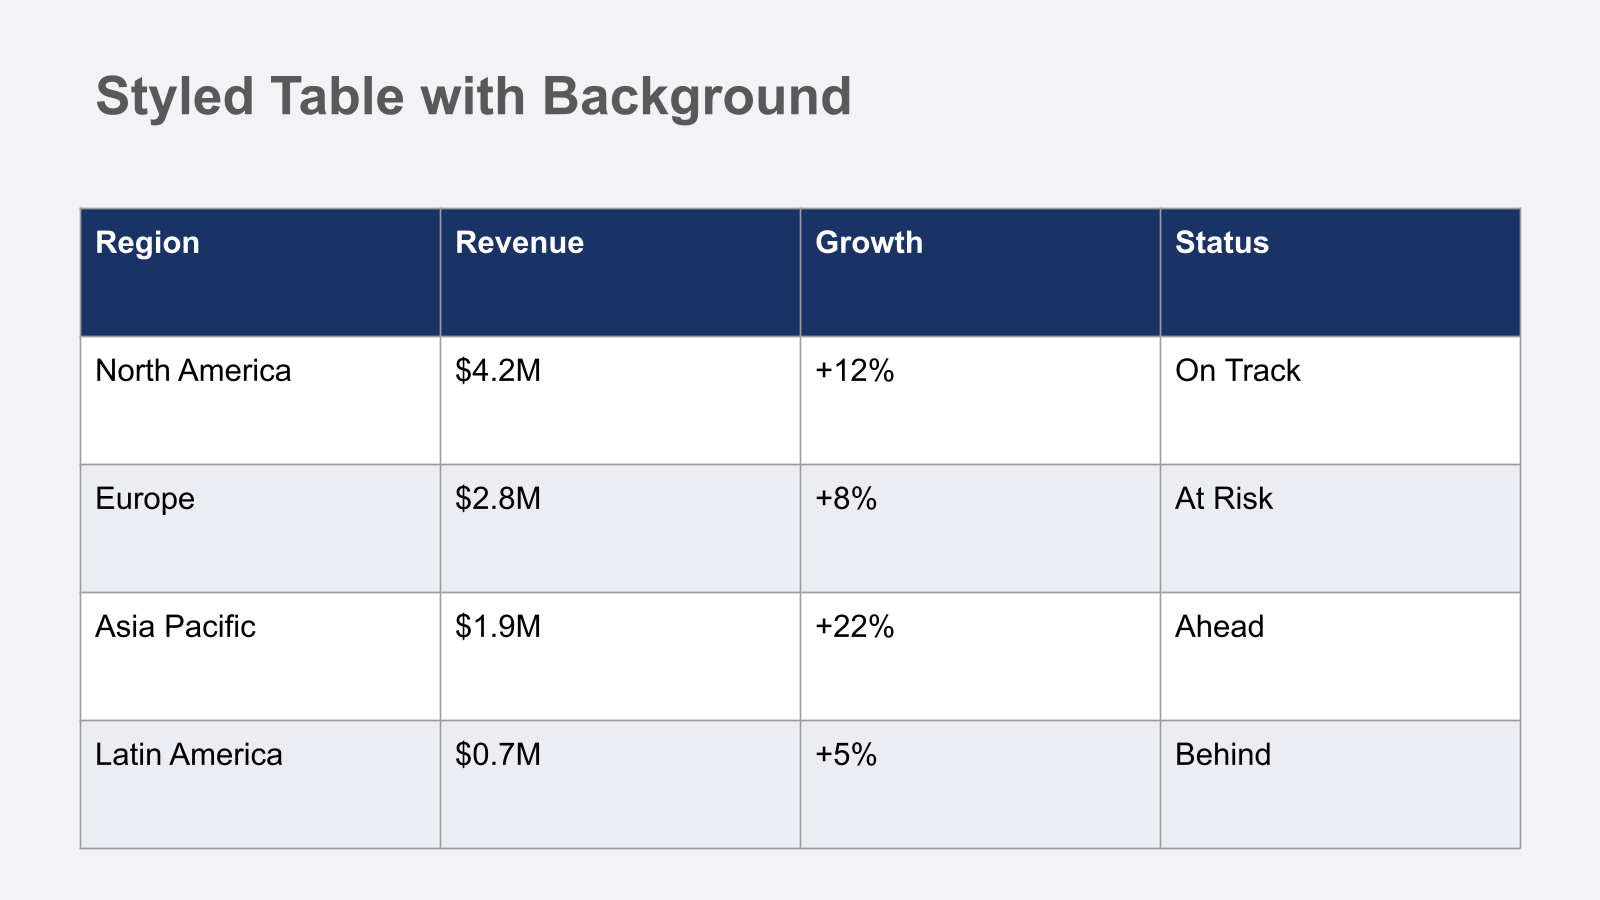Select the 'Region' header cell
Viewport: 1600px width, 900px height.
click(x=260, y=272)
